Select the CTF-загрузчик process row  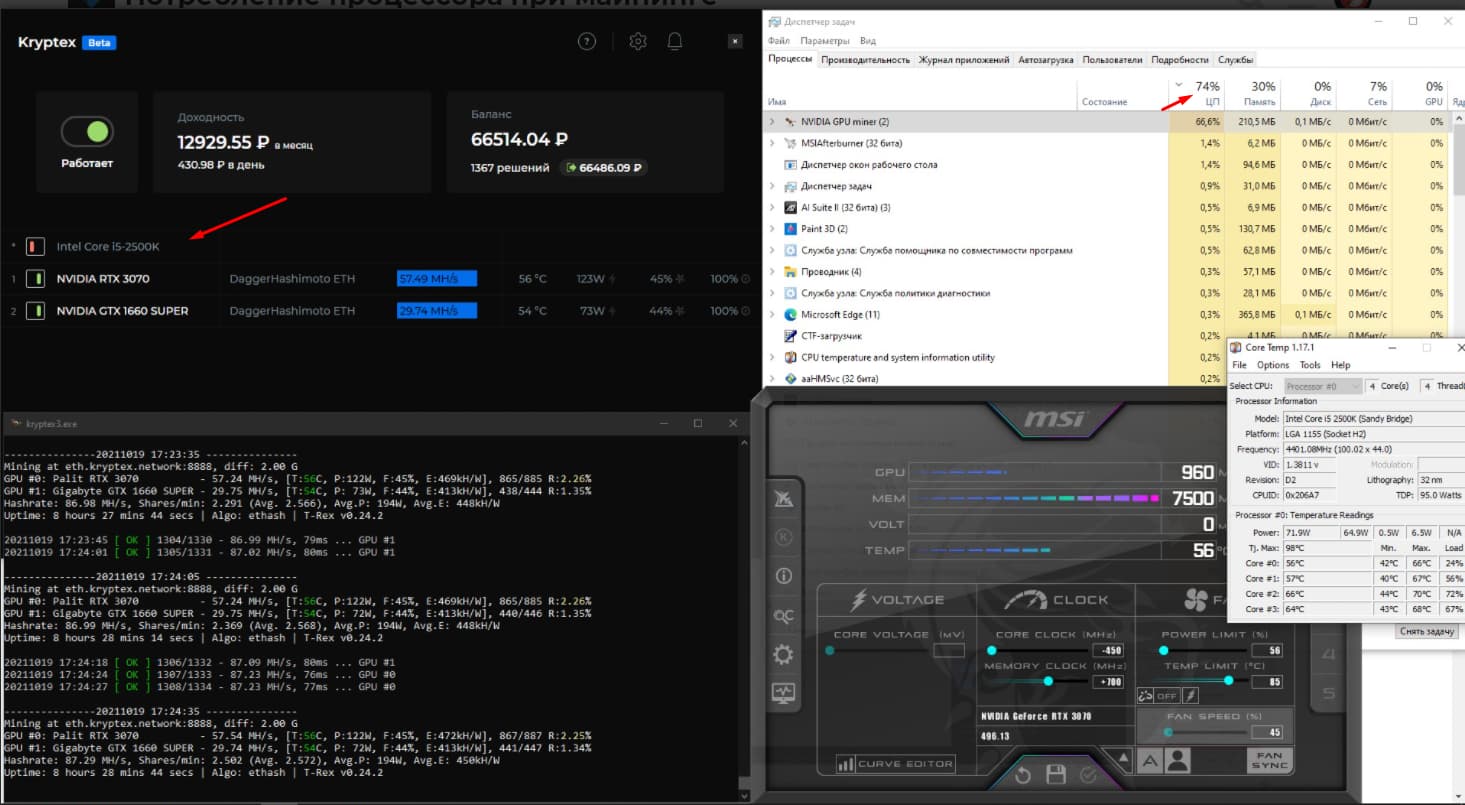[x=995, y=336]
